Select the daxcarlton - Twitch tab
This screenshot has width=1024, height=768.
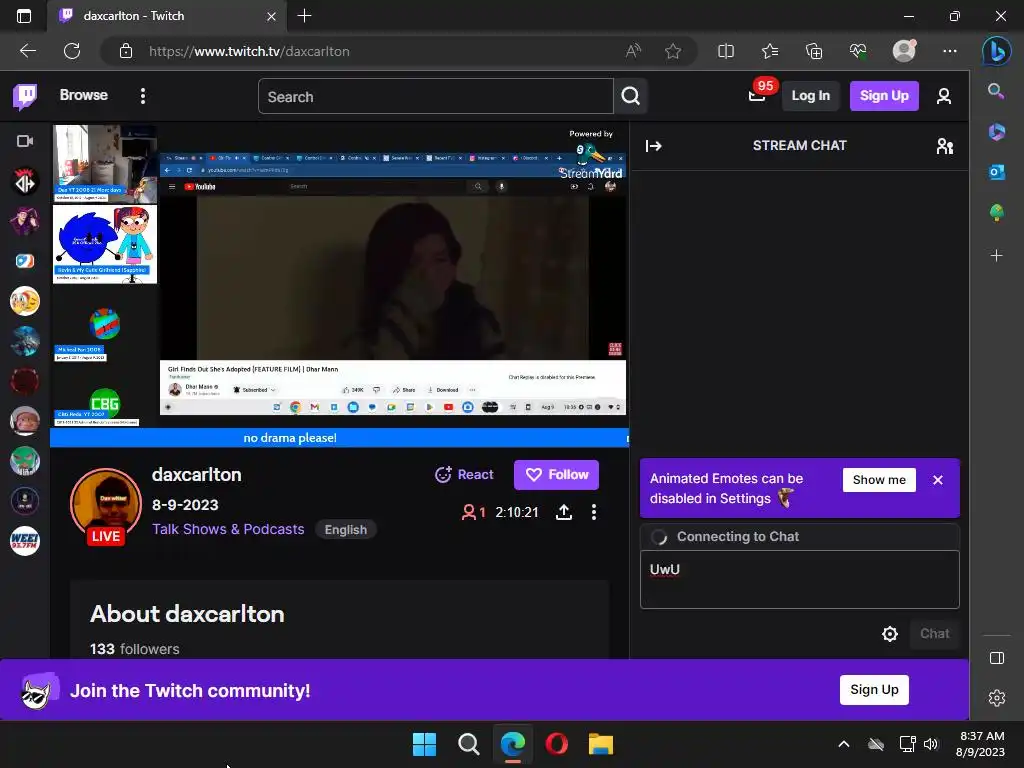pyautogui.click(x=166, y=16)
